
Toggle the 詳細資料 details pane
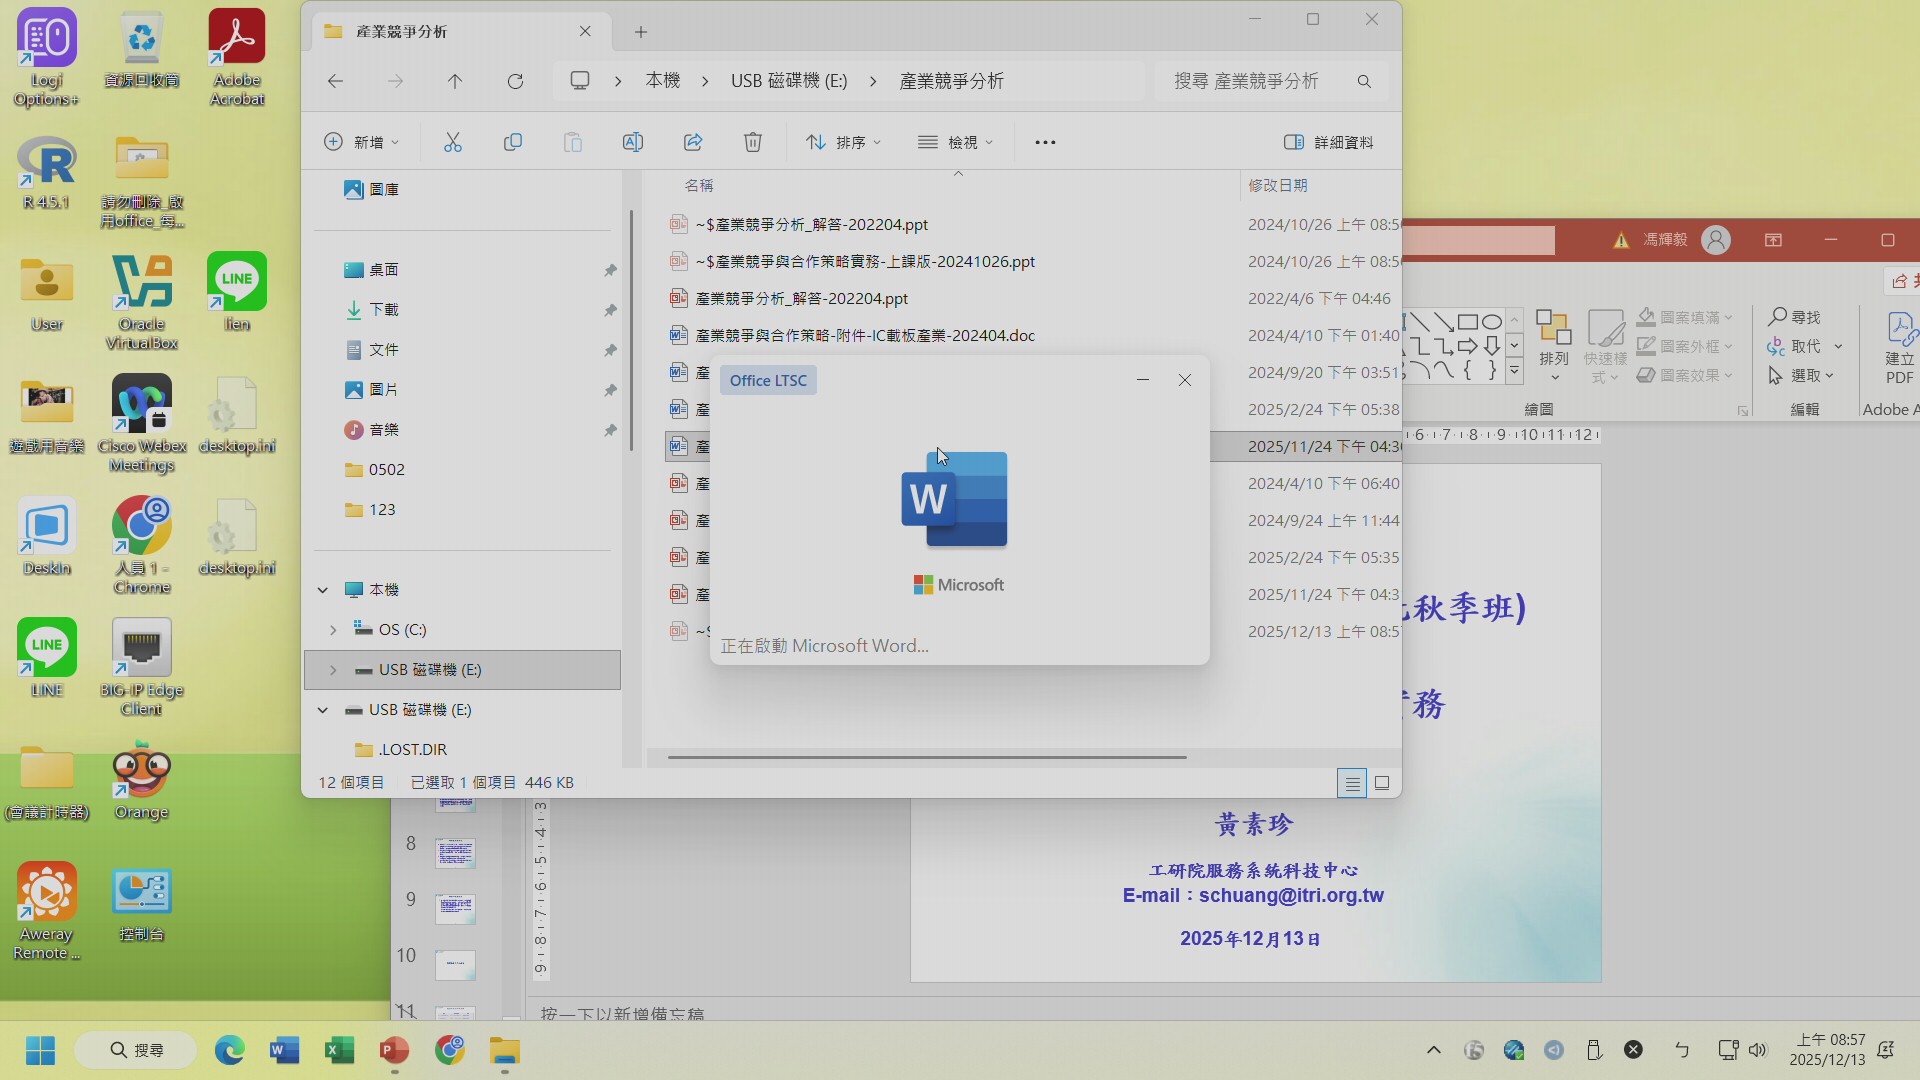point(1329,142)
